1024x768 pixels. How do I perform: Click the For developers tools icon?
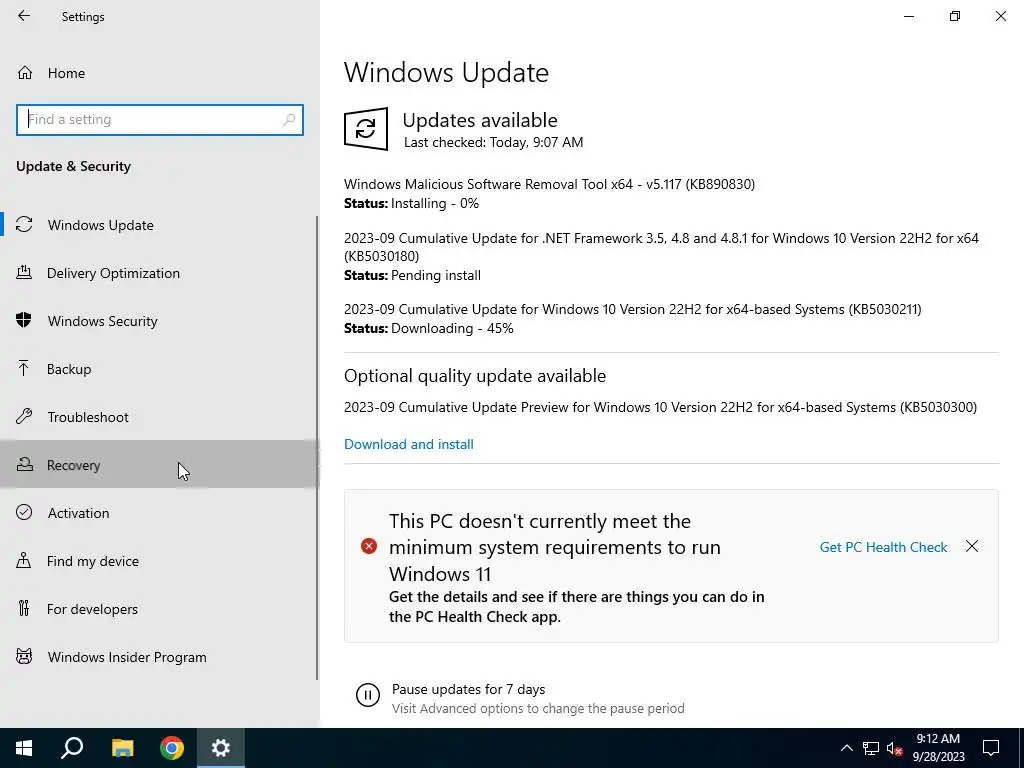point(24,609)
